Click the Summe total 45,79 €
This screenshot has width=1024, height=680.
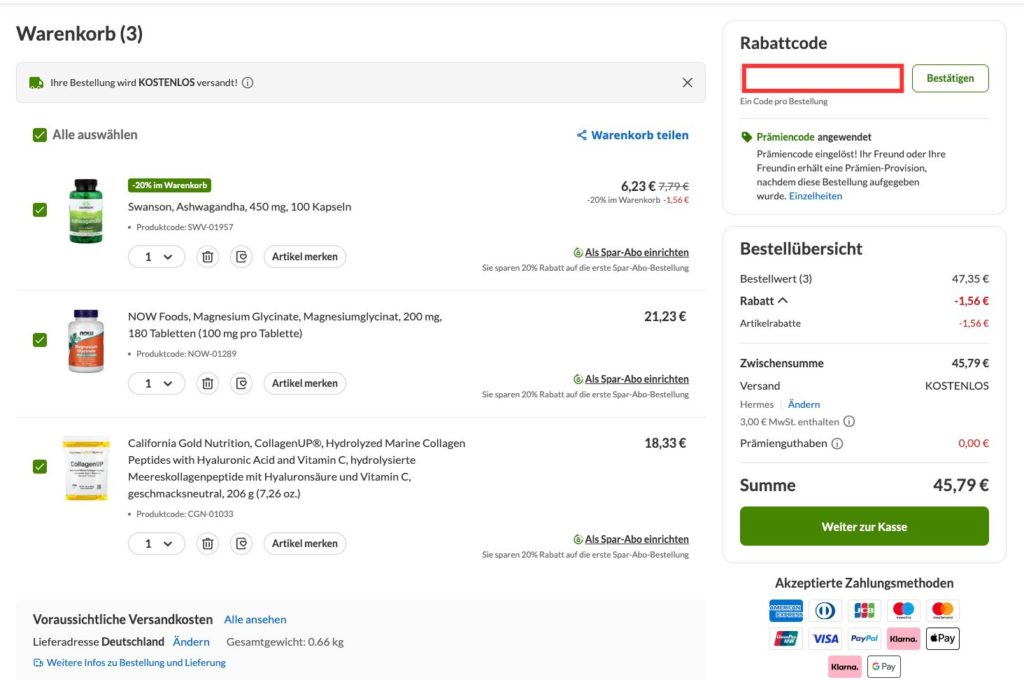click(961, 485)
